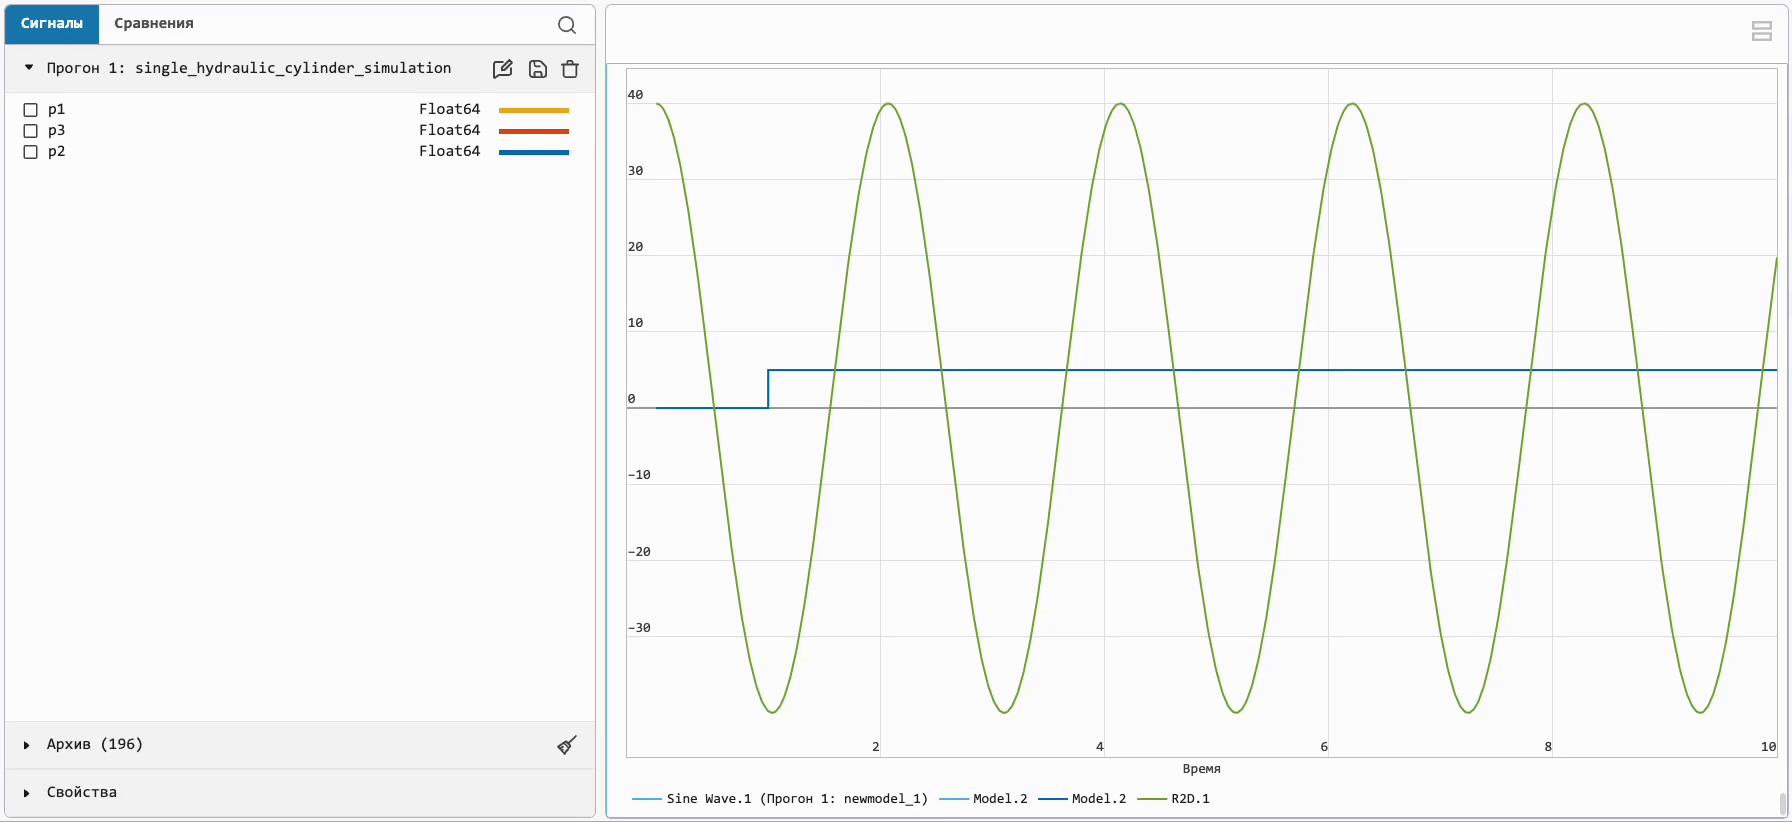Click the X-axis tick label 10
The height and width of the screenshot is (822, 1792).
(x=1768, y=747)
